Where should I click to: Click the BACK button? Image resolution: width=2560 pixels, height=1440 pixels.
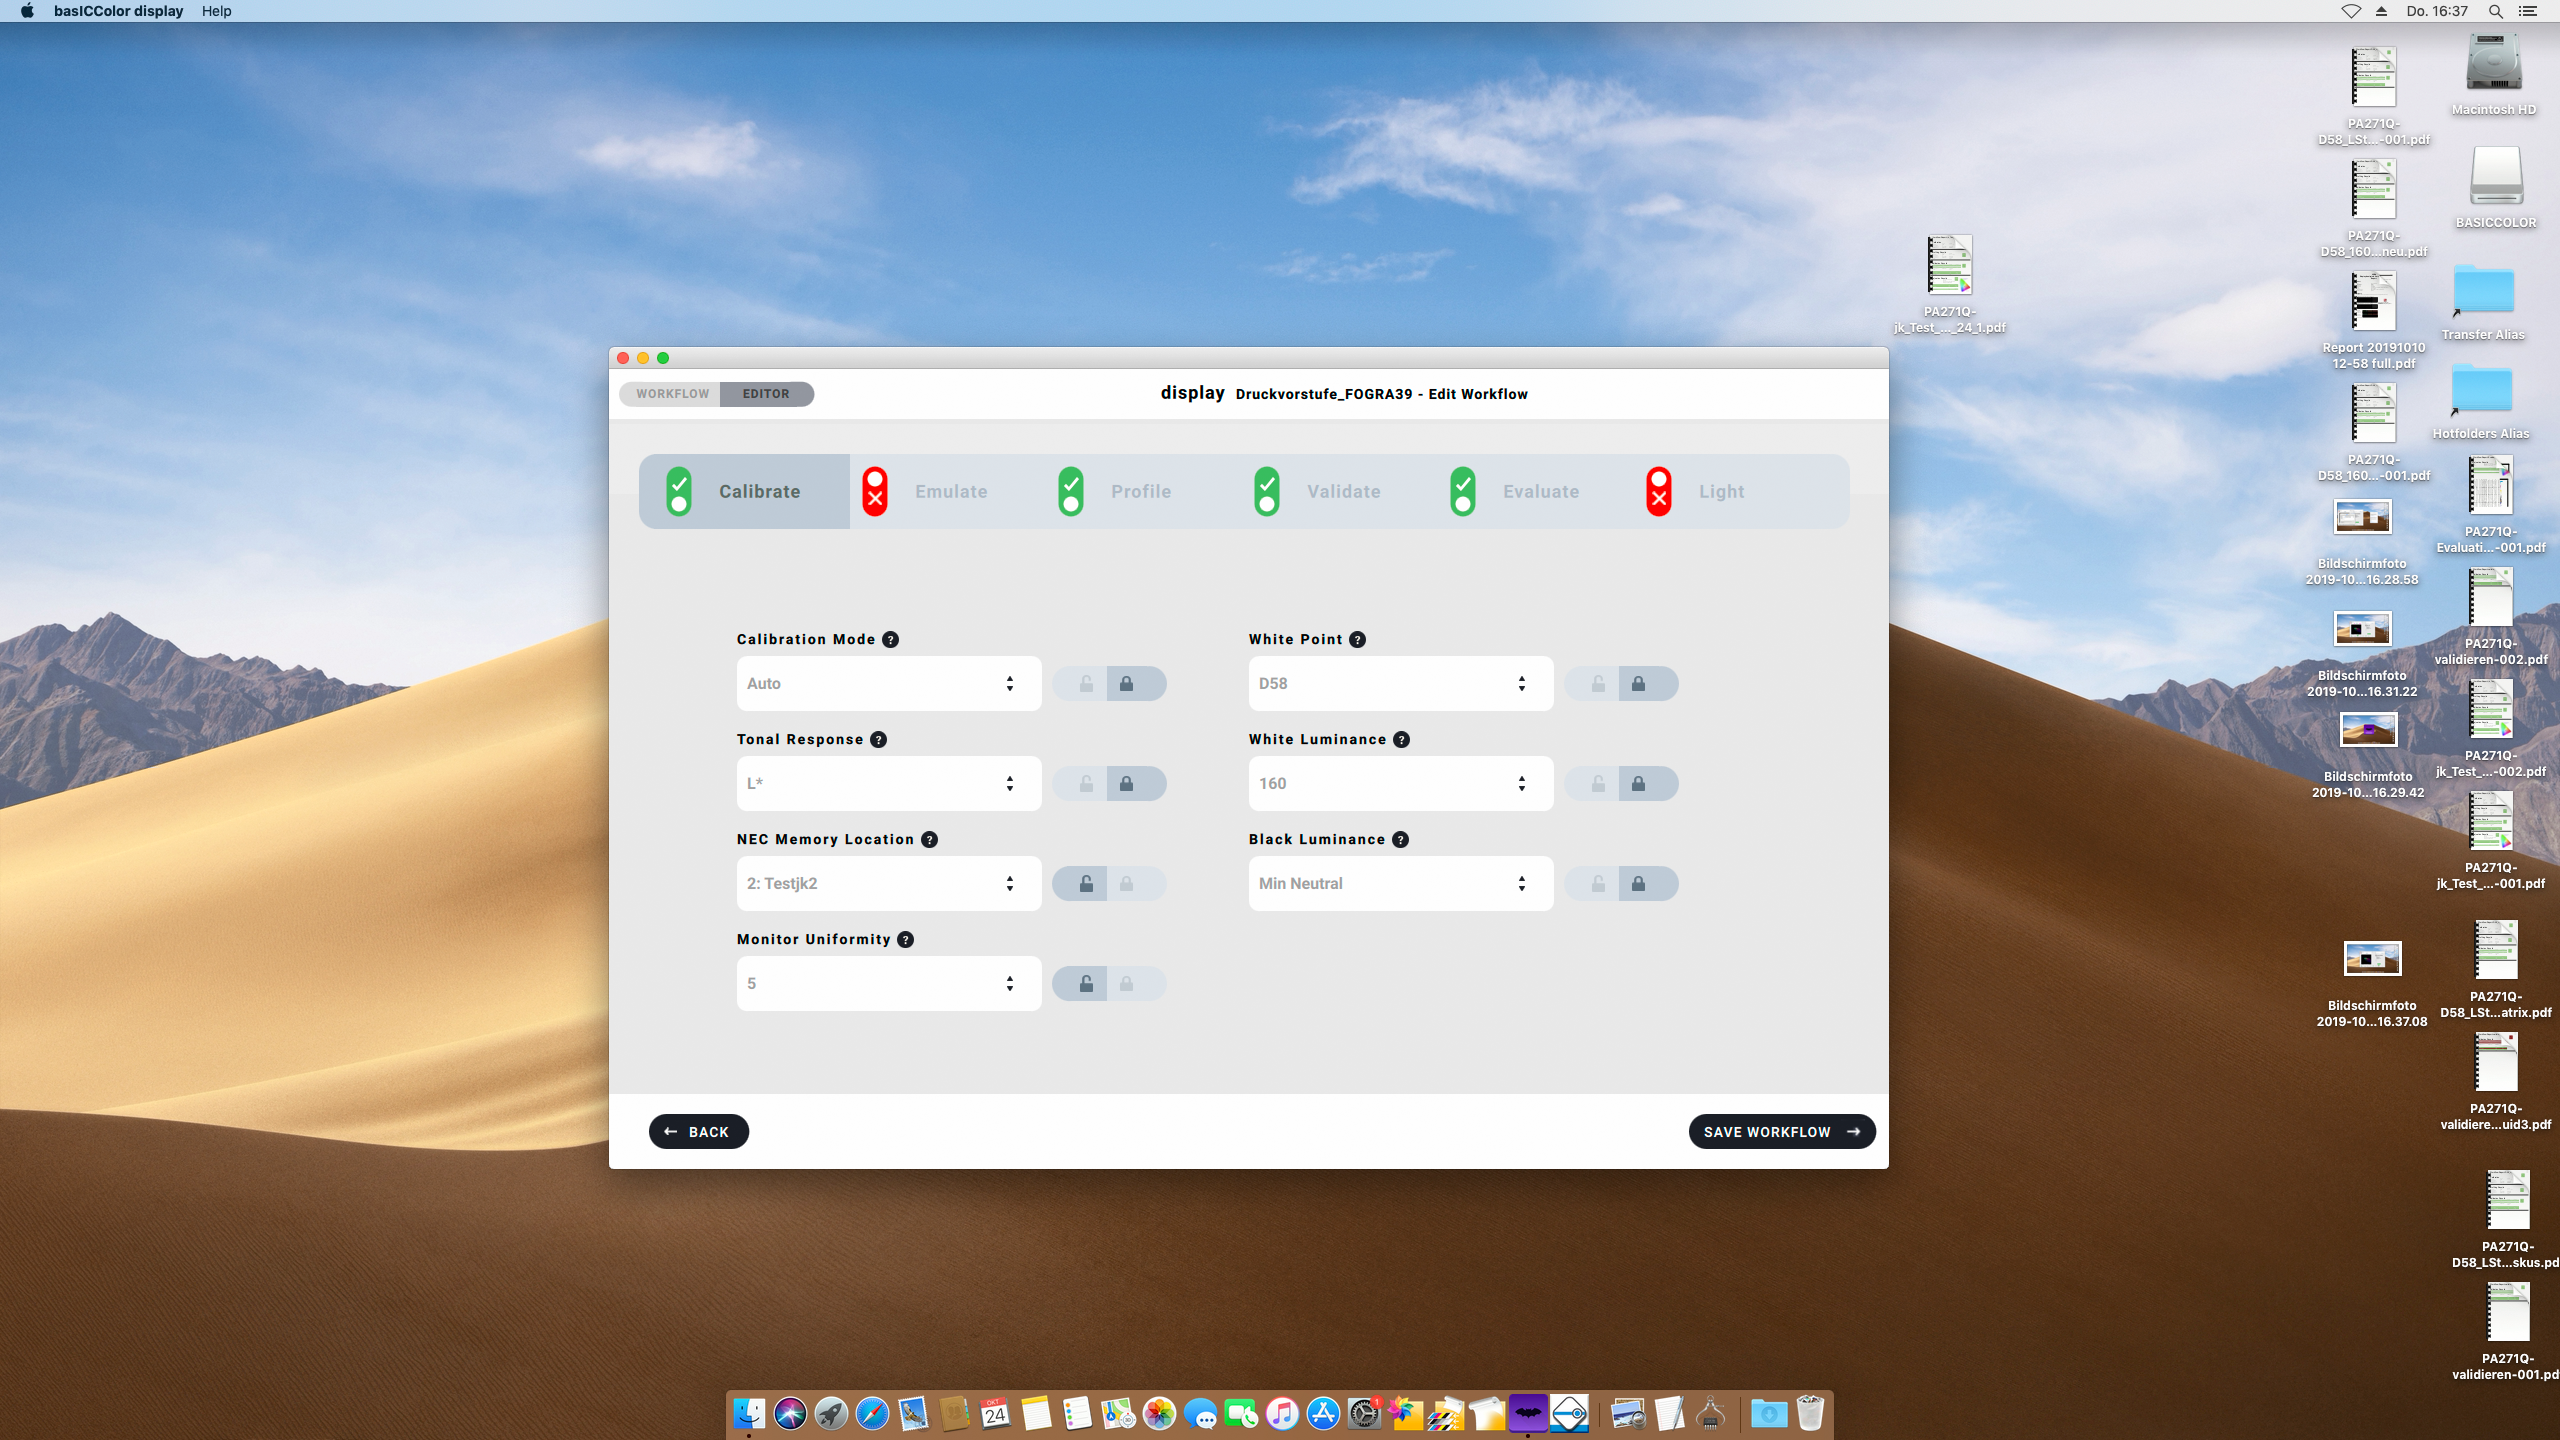click(x=698, y=1132)
